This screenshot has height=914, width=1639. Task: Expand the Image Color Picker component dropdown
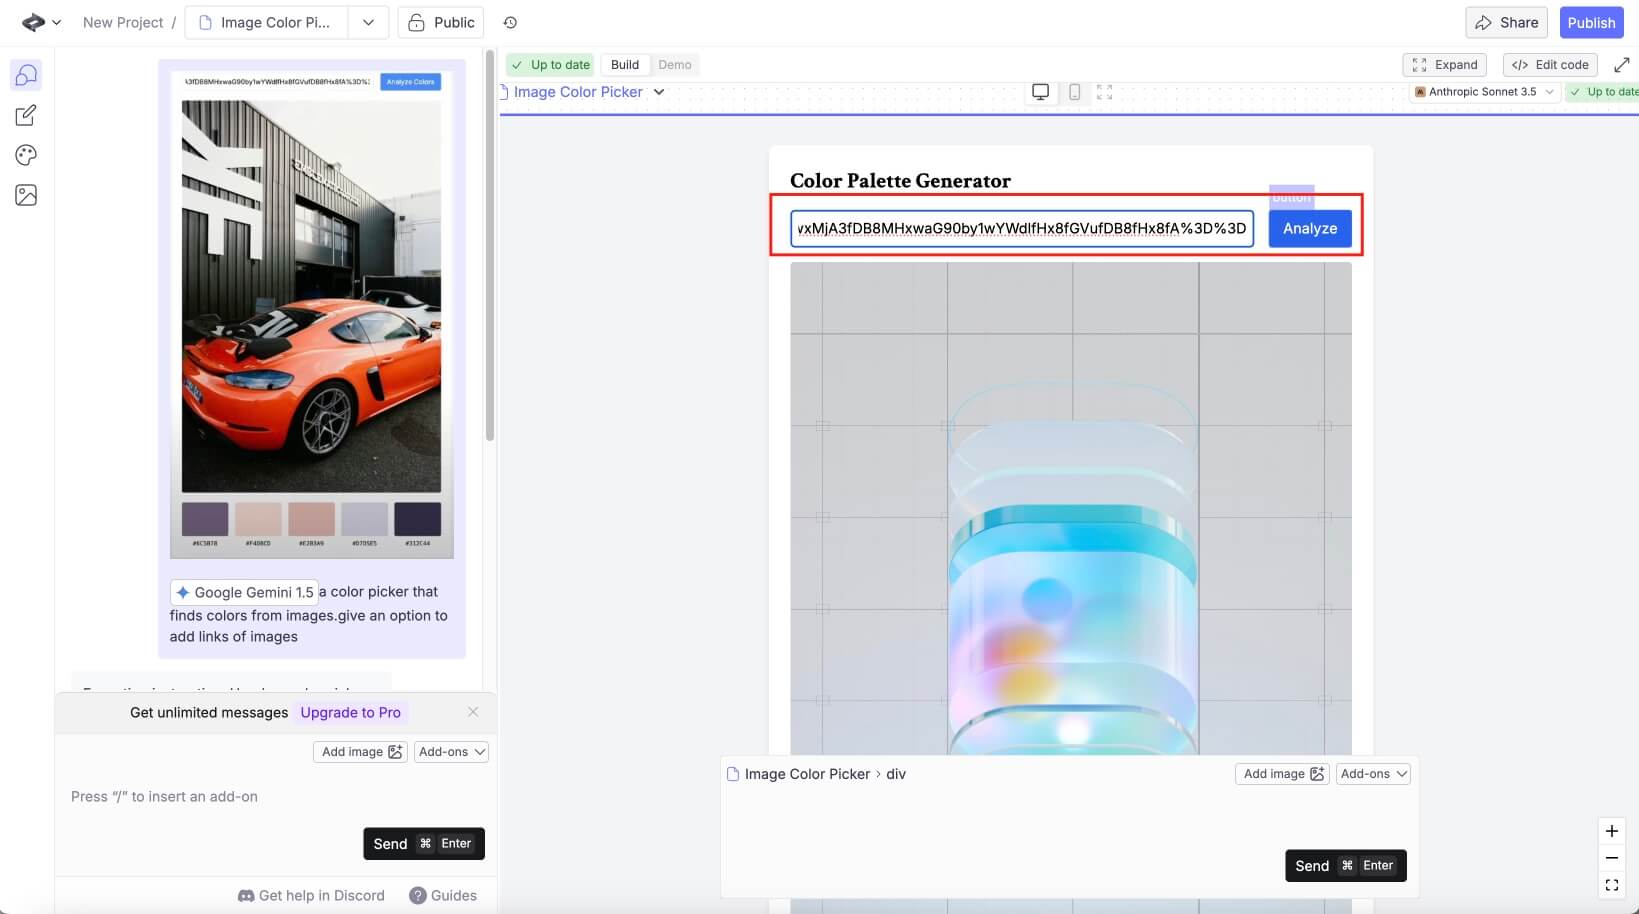[659, 92]
